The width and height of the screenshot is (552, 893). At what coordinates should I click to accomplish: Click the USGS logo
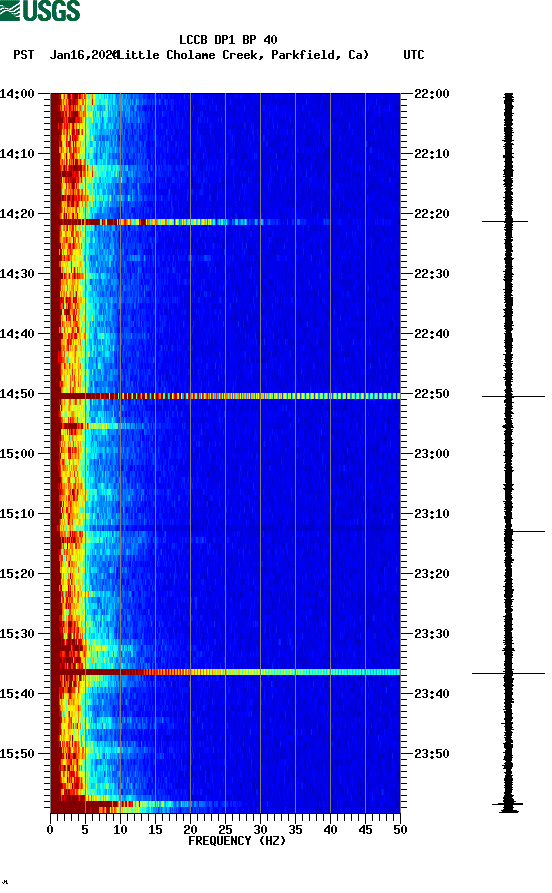click(x=40, y=10)
